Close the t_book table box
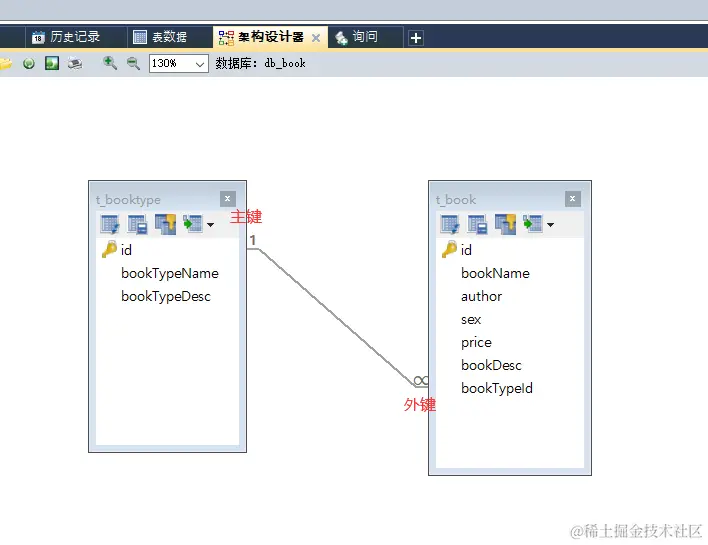Screen dimensions: 708x545 573,199
